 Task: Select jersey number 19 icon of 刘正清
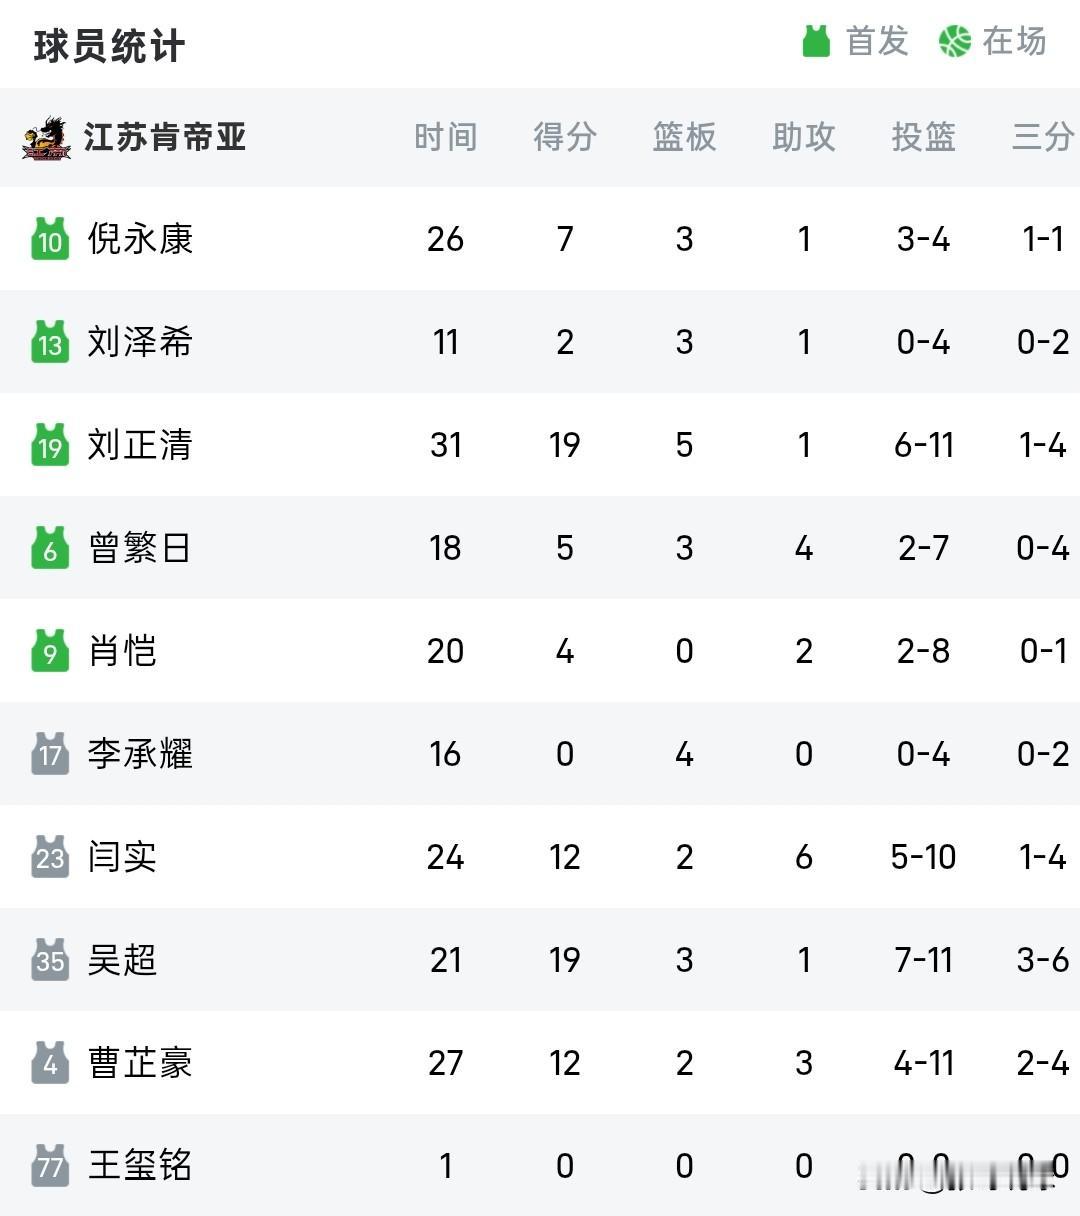point(50,445)
